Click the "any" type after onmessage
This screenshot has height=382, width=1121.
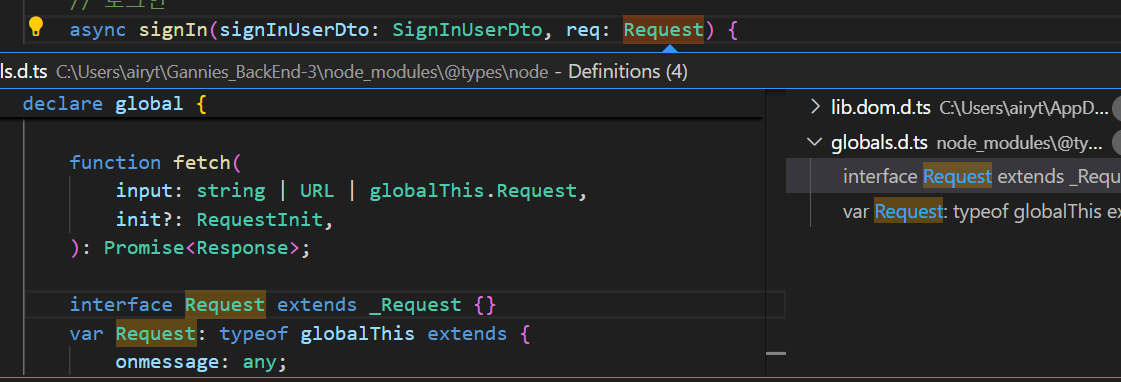pyautogui.click(x=260, y=362)
